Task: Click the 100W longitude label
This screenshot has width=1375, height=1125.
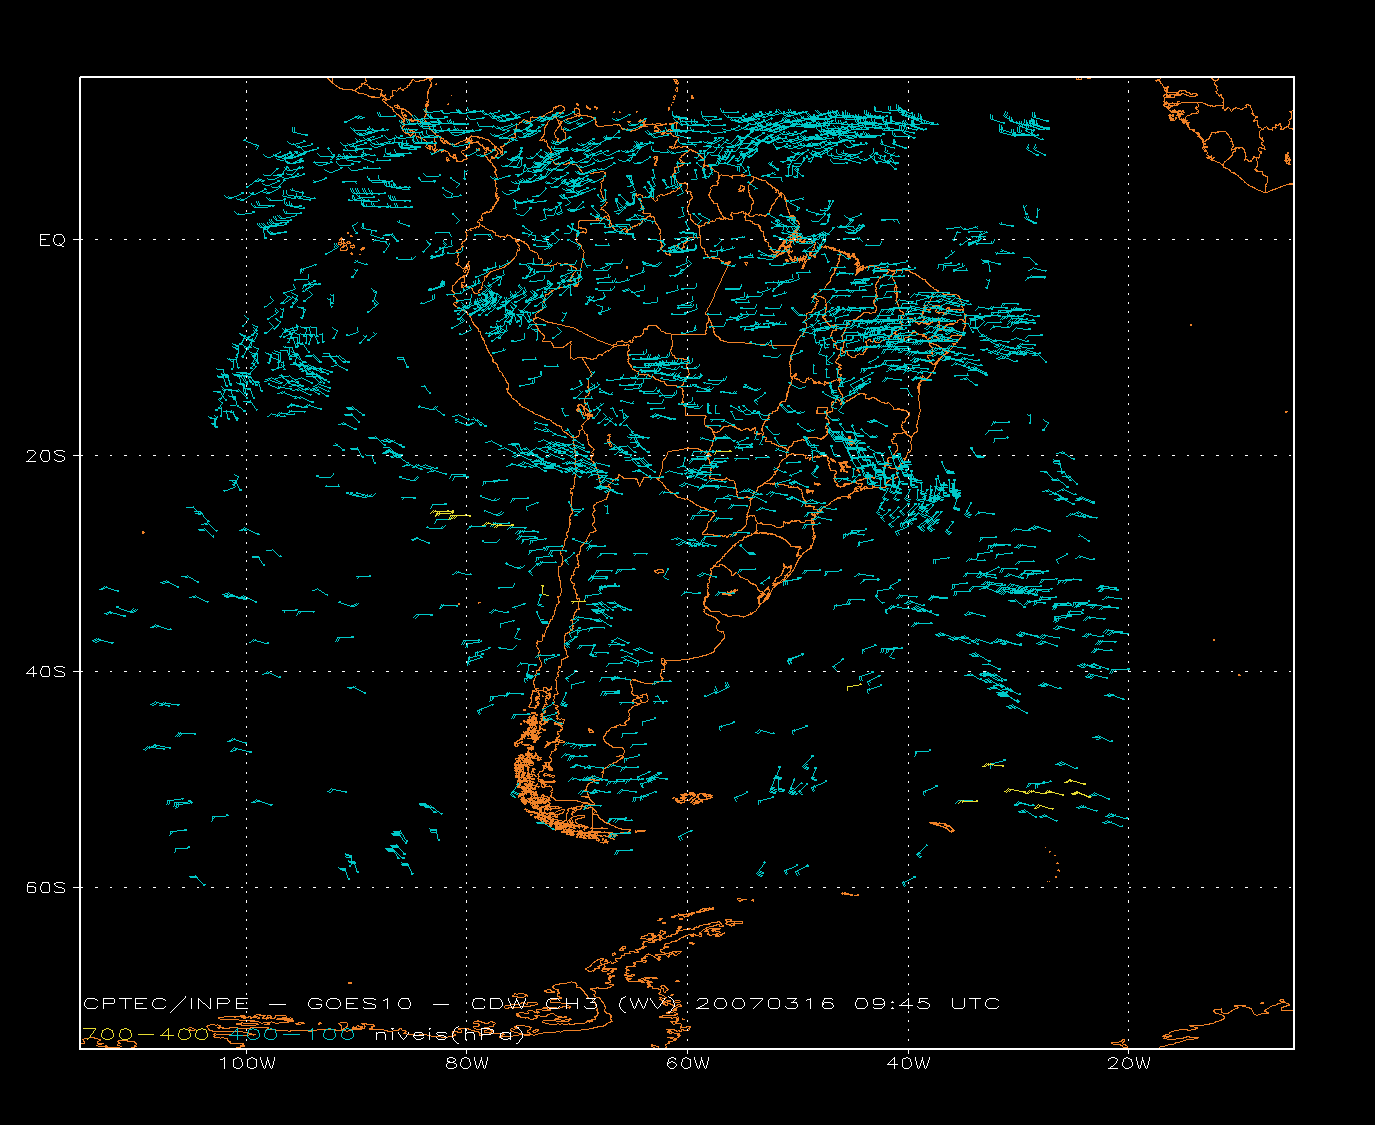Action: tap(247, 1063)
